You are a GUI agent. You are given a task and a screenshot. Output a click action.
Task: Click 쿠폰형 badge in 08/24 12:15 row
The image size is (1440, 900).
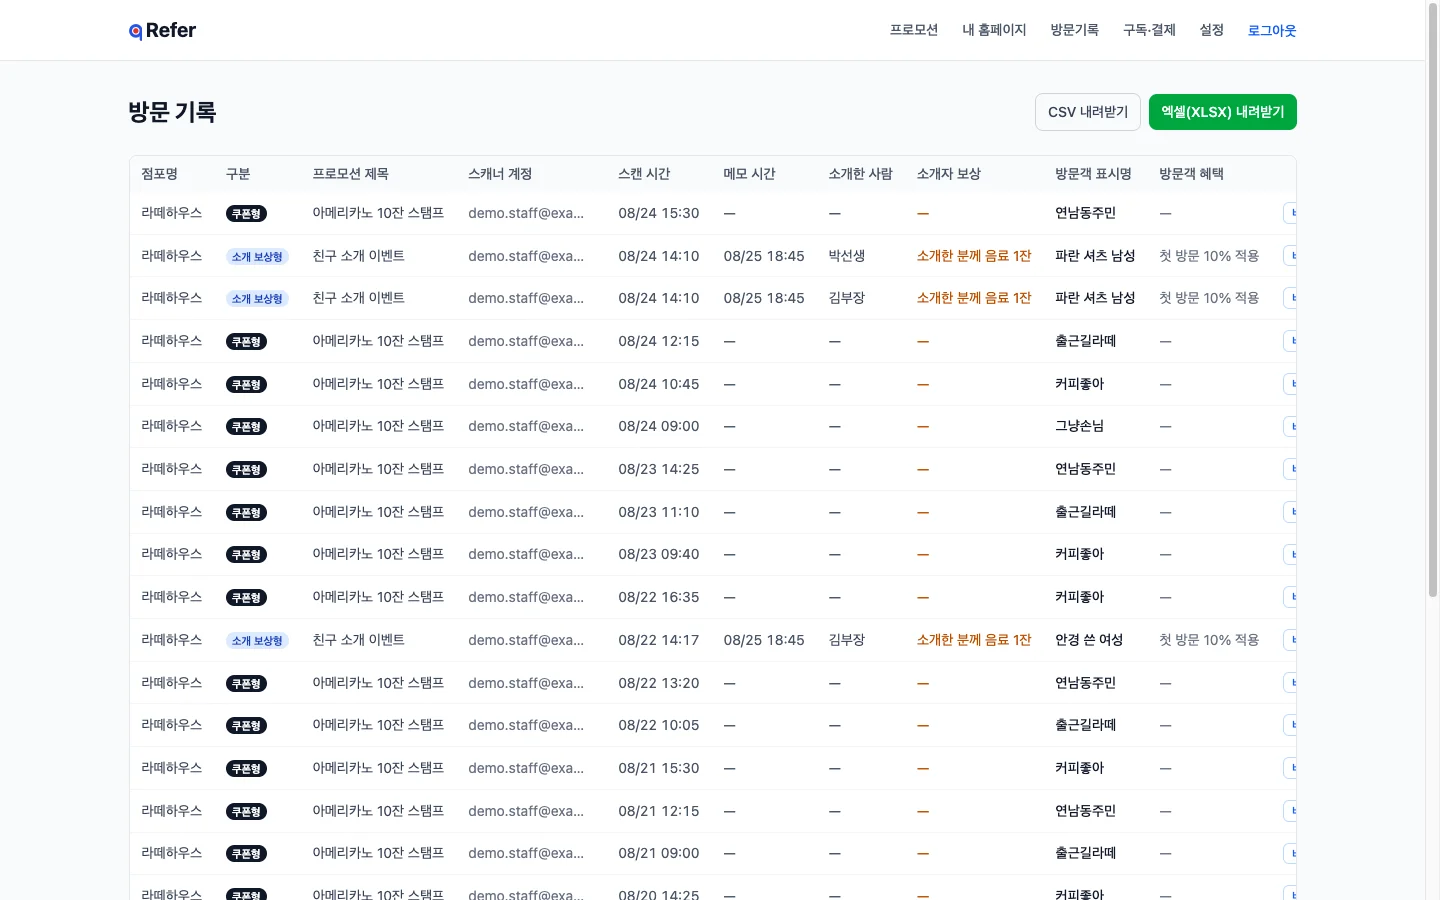click(246, 342)
